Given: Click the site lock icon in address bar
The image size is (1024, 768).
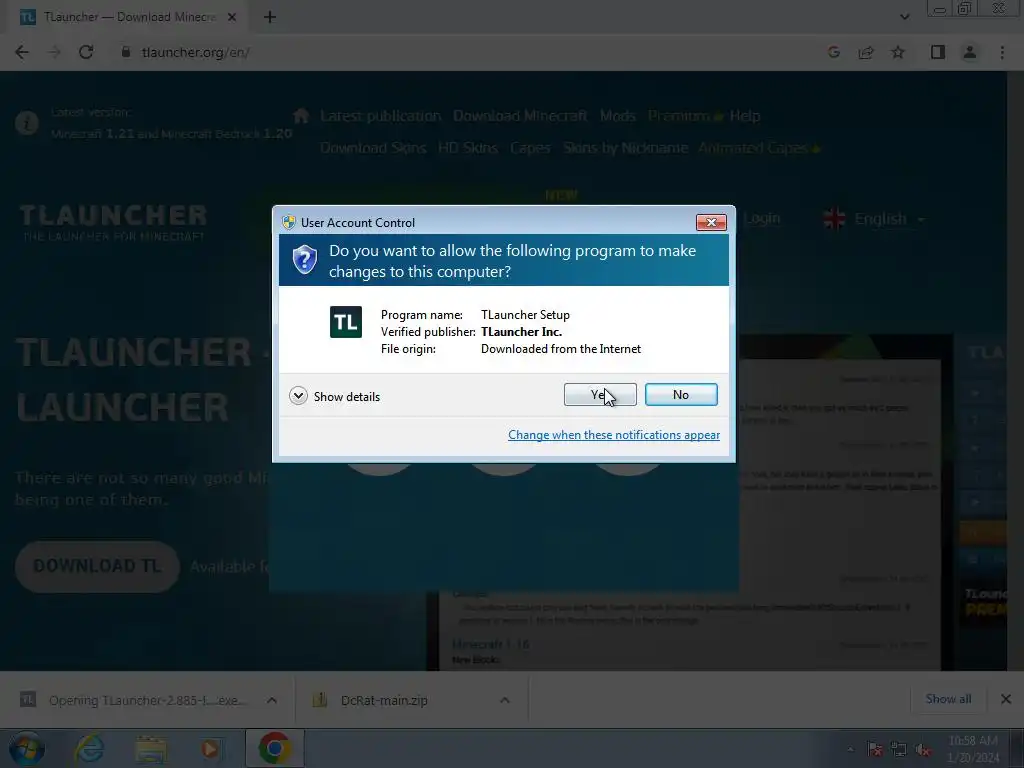Looking at the screenshot, I should click(x=126, y=52).
